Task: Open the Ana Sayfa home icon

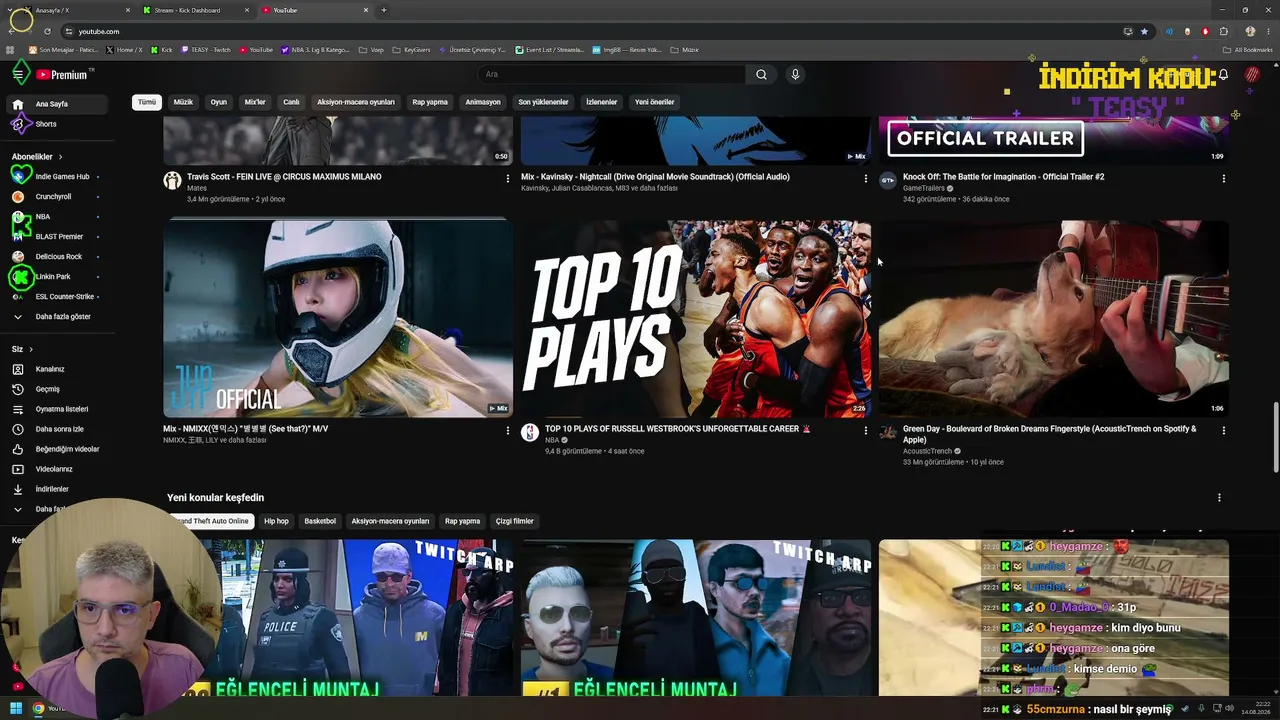Action: (x=17, y=104)
